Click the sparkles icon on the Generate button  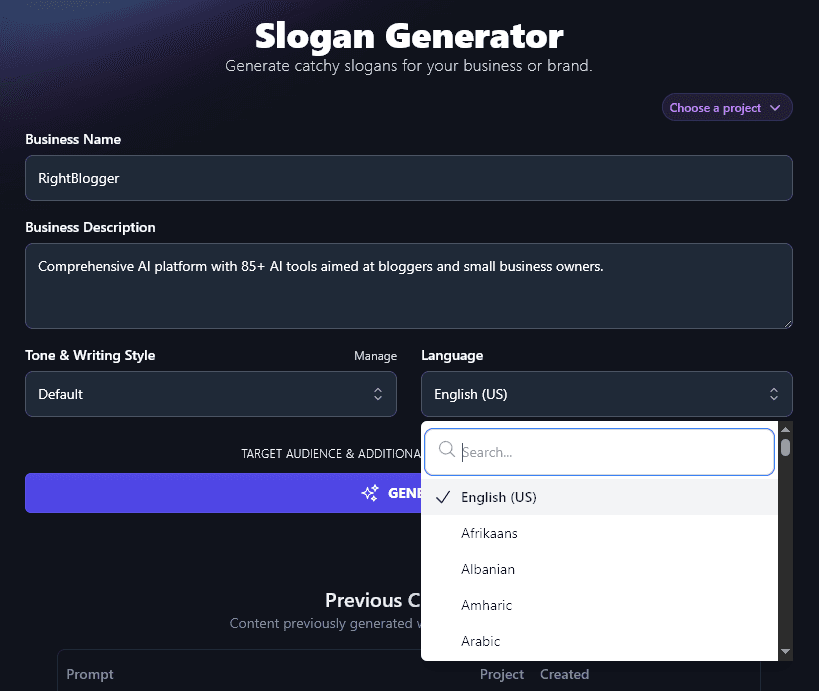coord(370,492)
